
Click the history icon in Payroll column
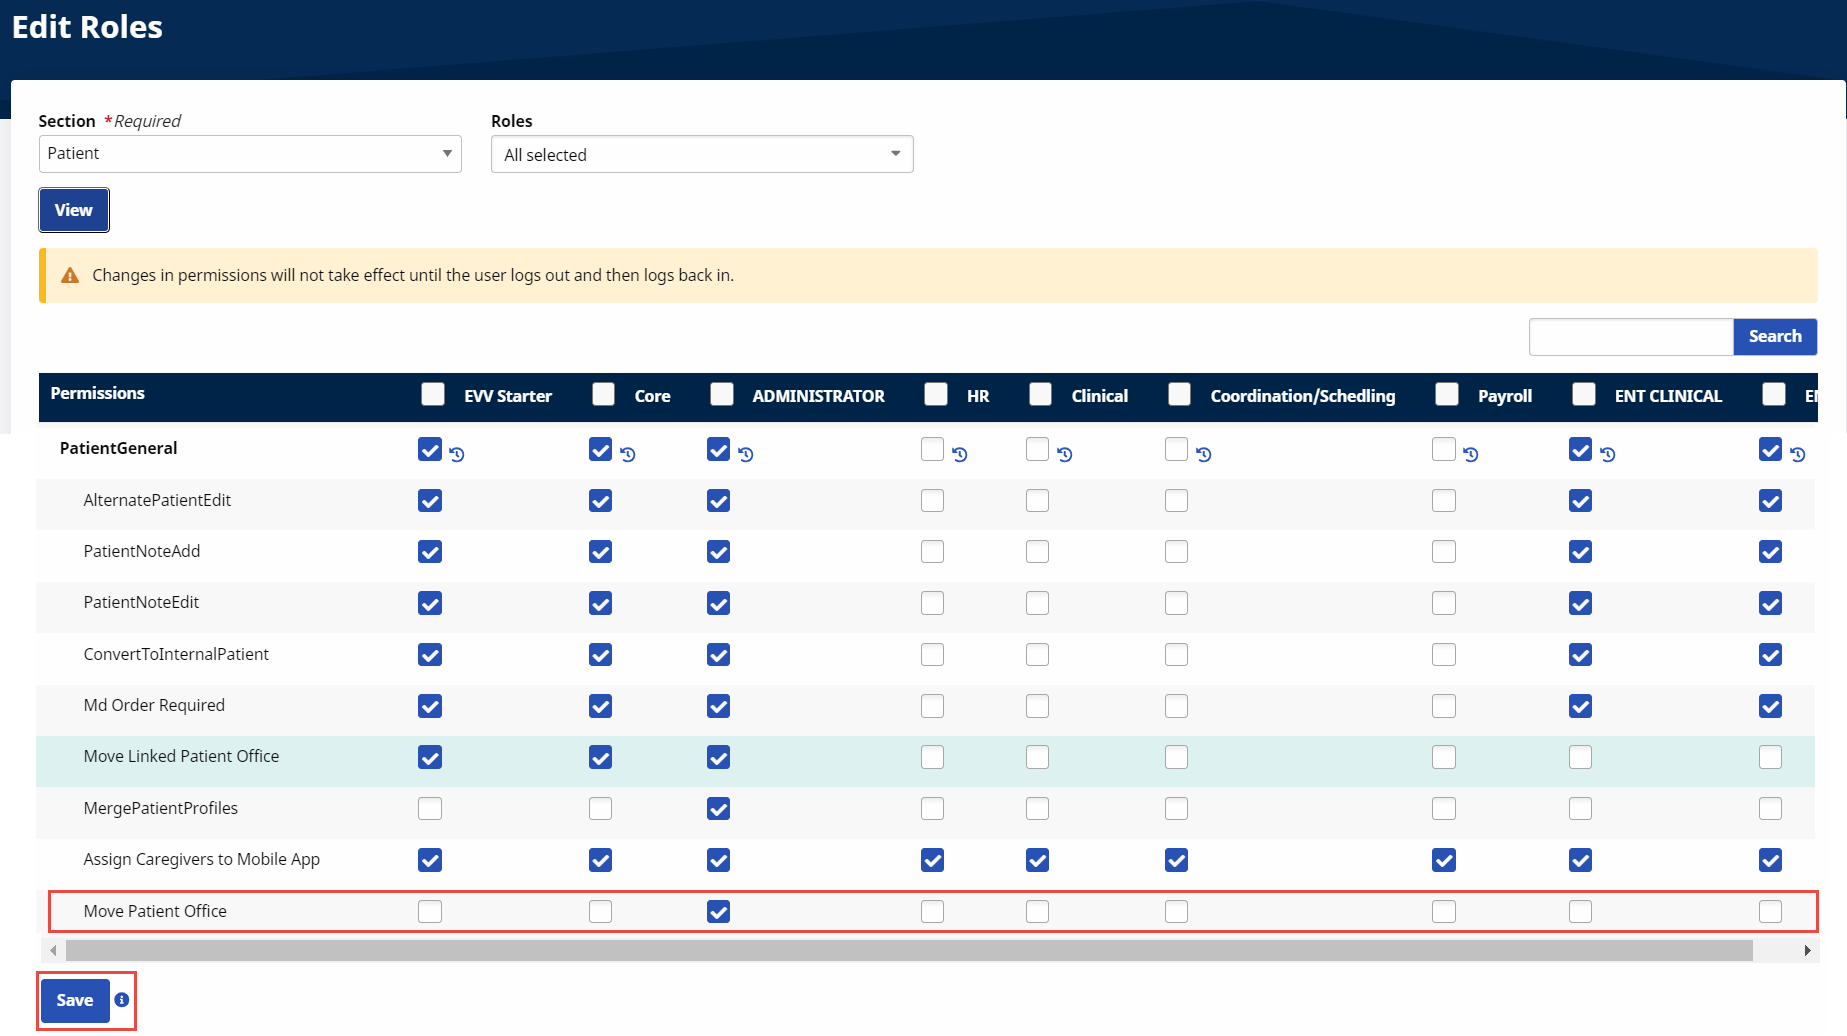coord(1471,455)
